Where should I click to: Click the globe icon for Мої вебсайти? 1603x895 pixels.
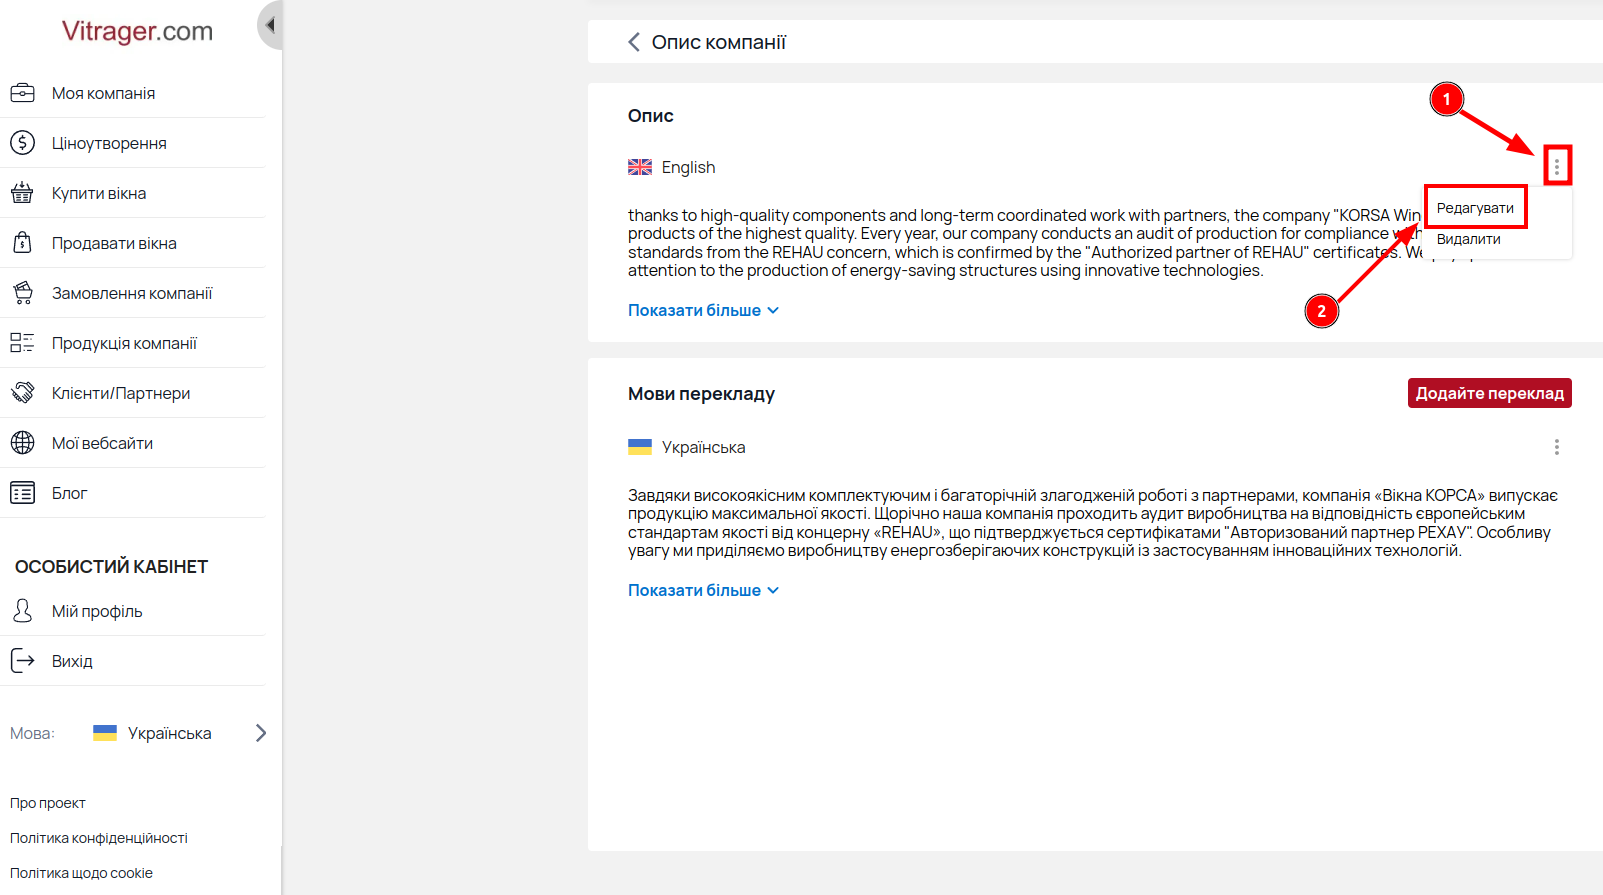point(22,443)
